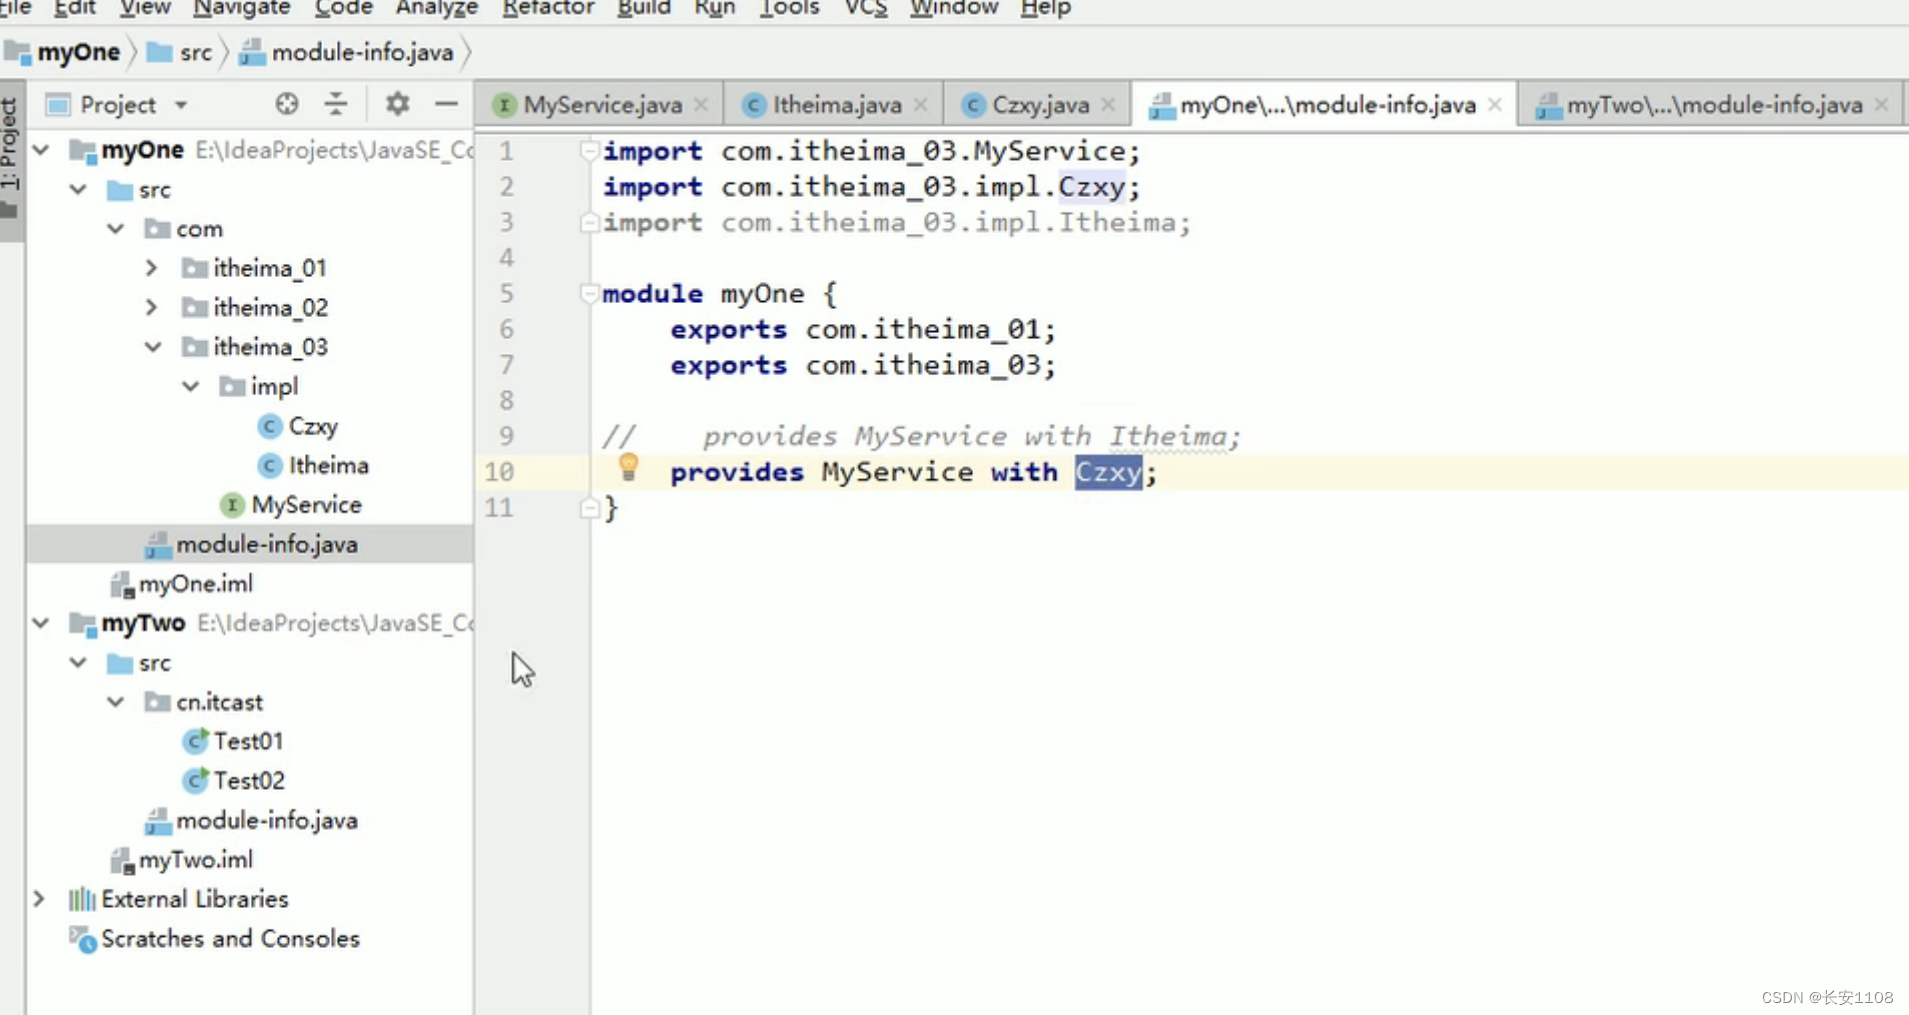Screen dimensions: 1909x1015
Task: Collapse the itheima_03 package
Action: 153,347
